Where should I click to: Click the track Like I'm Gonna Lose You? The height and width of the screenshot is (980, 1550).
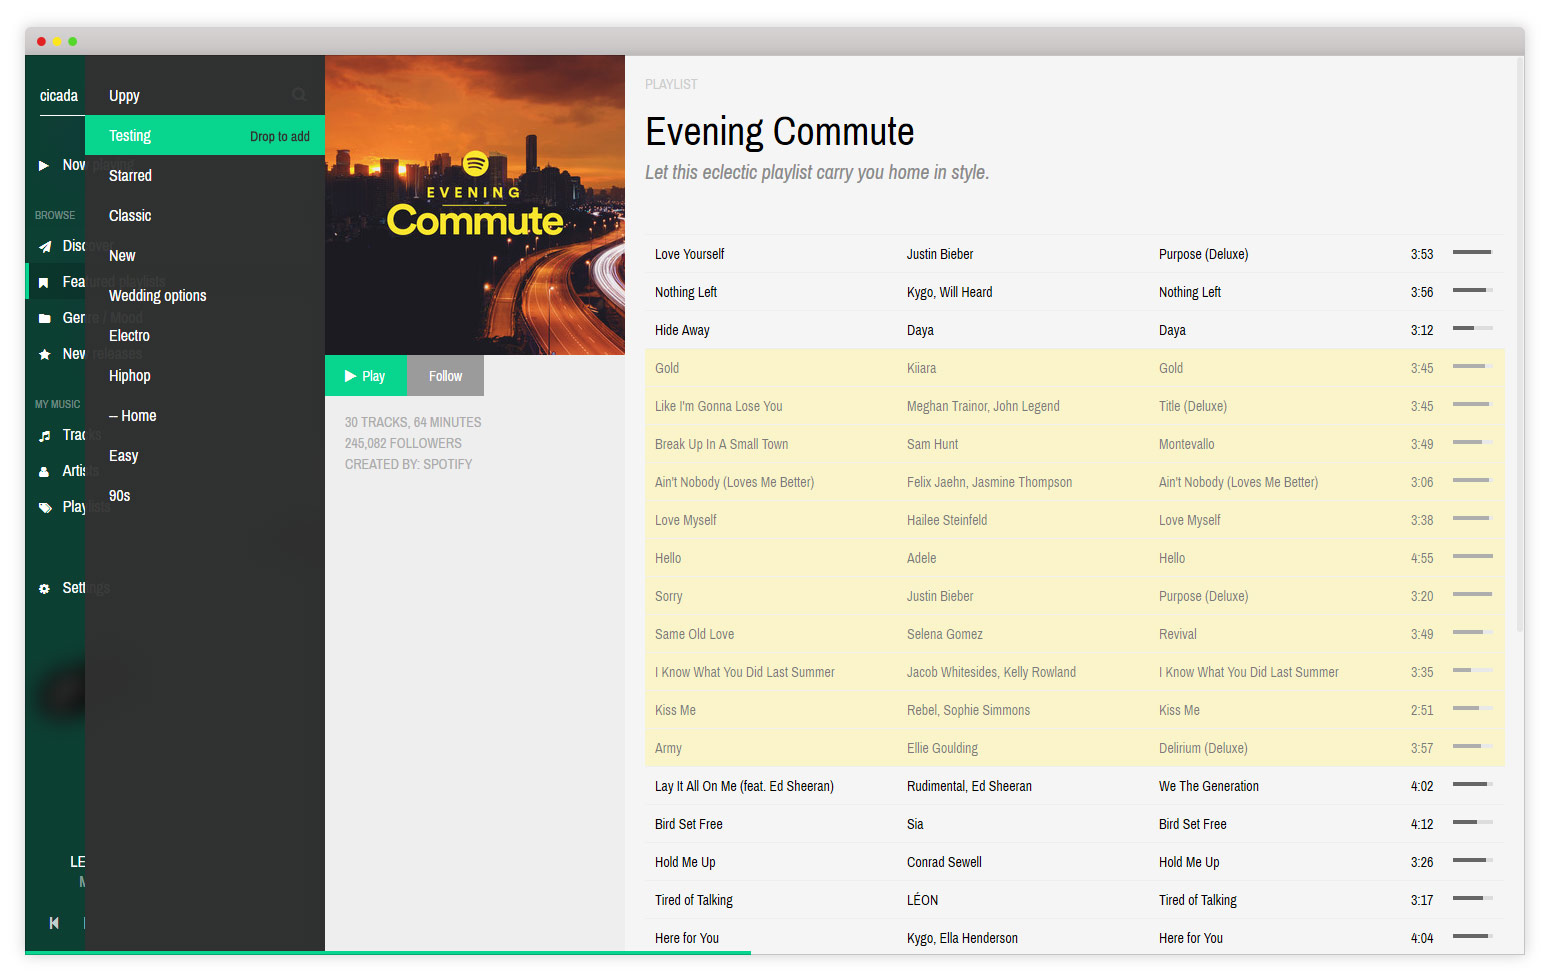click(x=719, y=406)
